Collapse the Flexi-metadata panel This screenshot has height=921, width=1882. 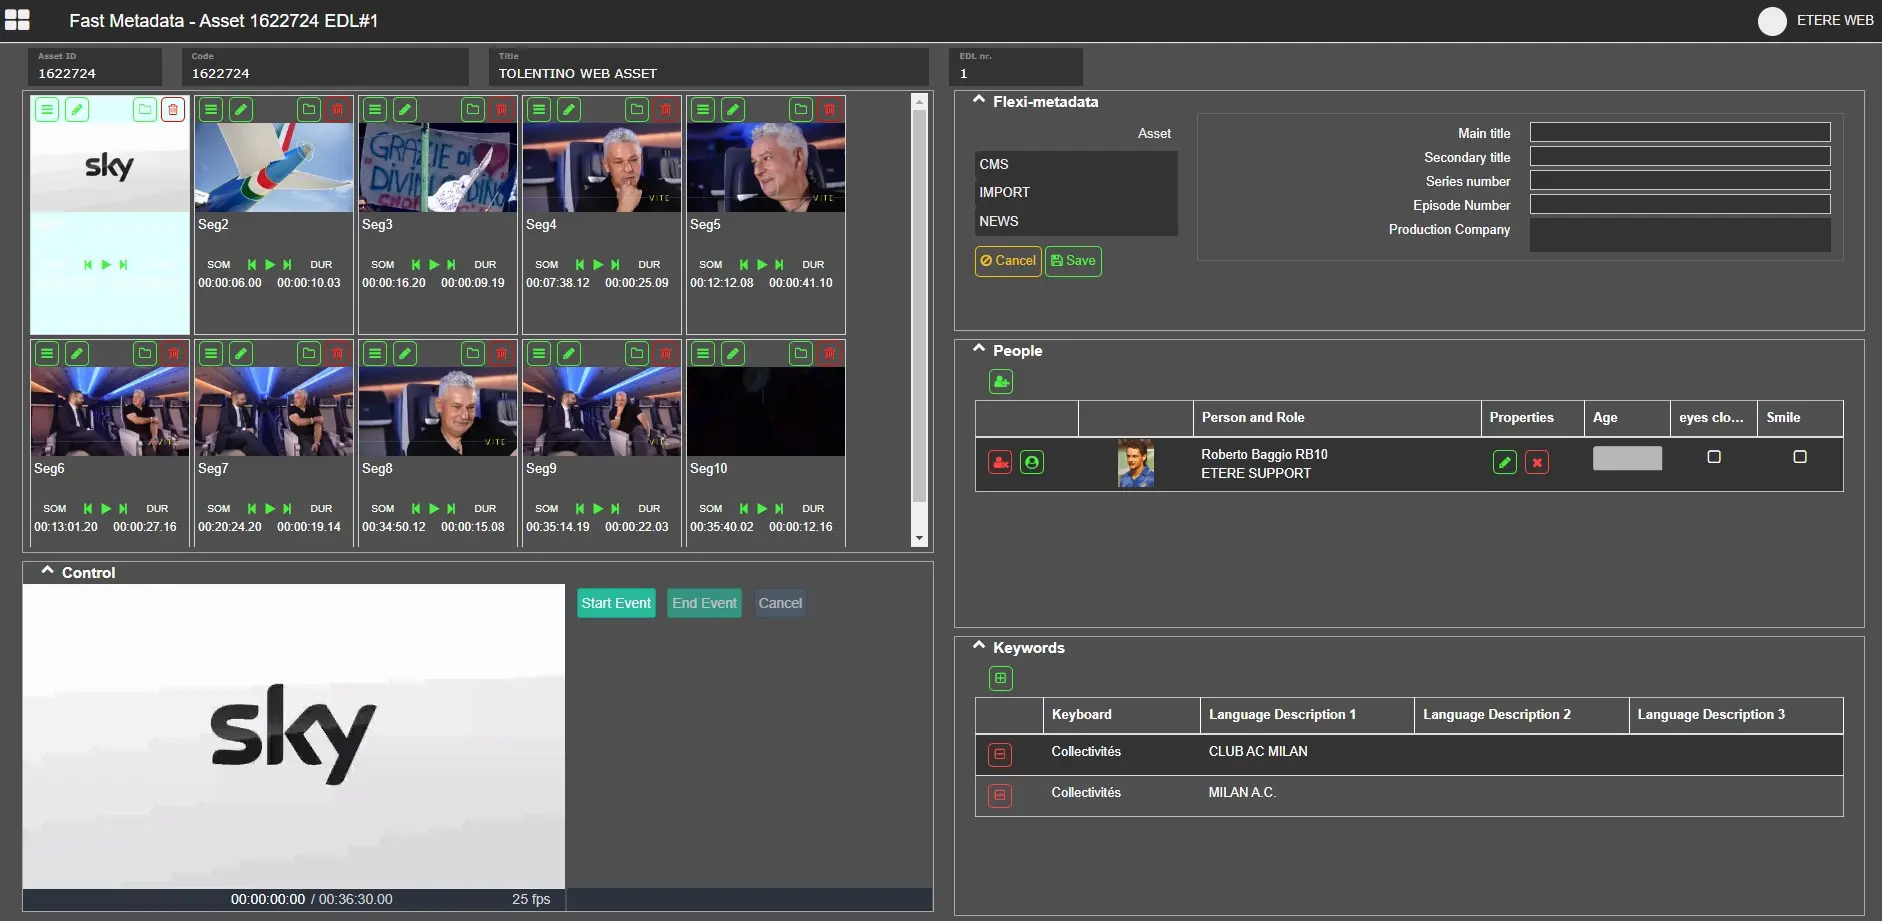(x=979, y=101)
